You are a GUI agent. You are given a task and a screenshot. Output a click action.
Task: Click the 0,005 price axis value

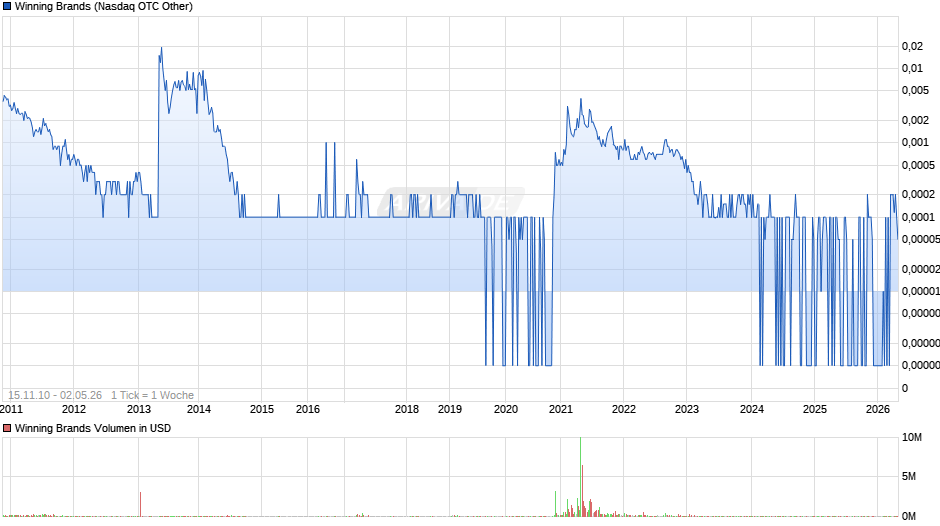915,91
